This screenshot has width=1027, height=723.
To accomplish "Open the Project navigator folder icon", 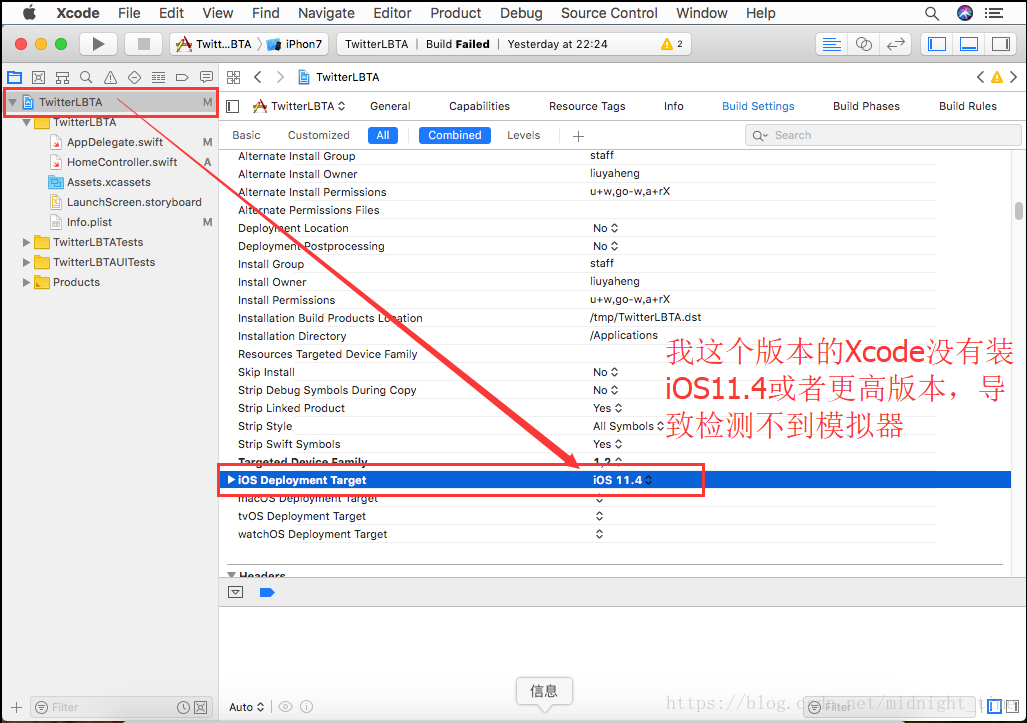I will [14, 77].
